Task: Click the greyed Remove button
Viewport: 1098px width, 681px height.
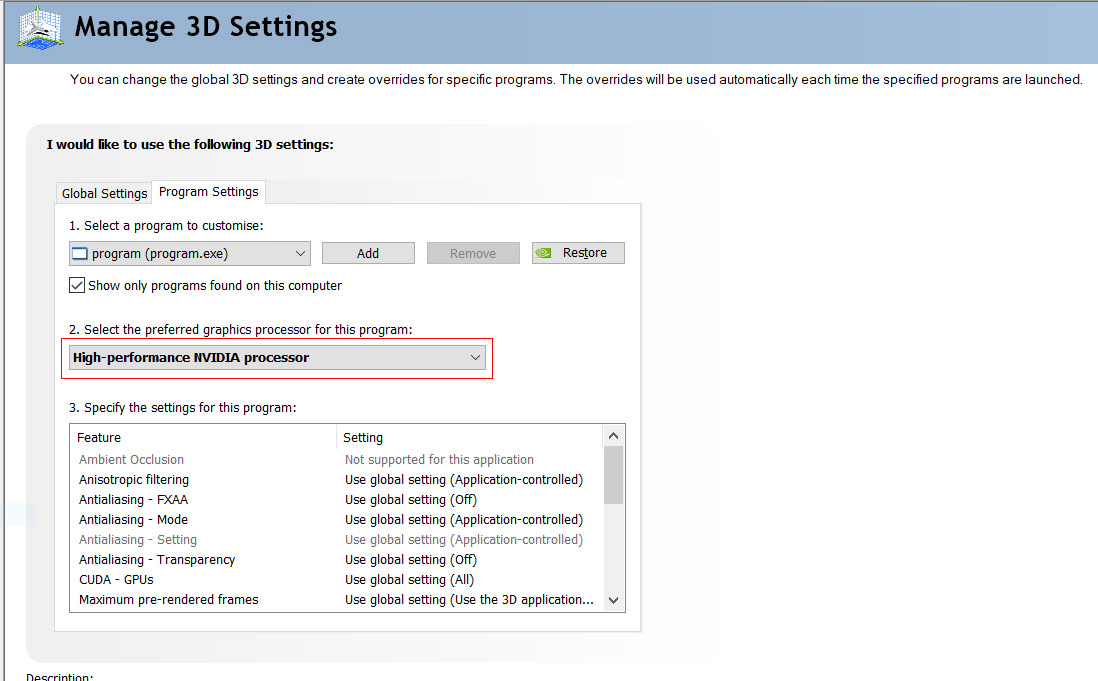Action: [x=473, y=253]
